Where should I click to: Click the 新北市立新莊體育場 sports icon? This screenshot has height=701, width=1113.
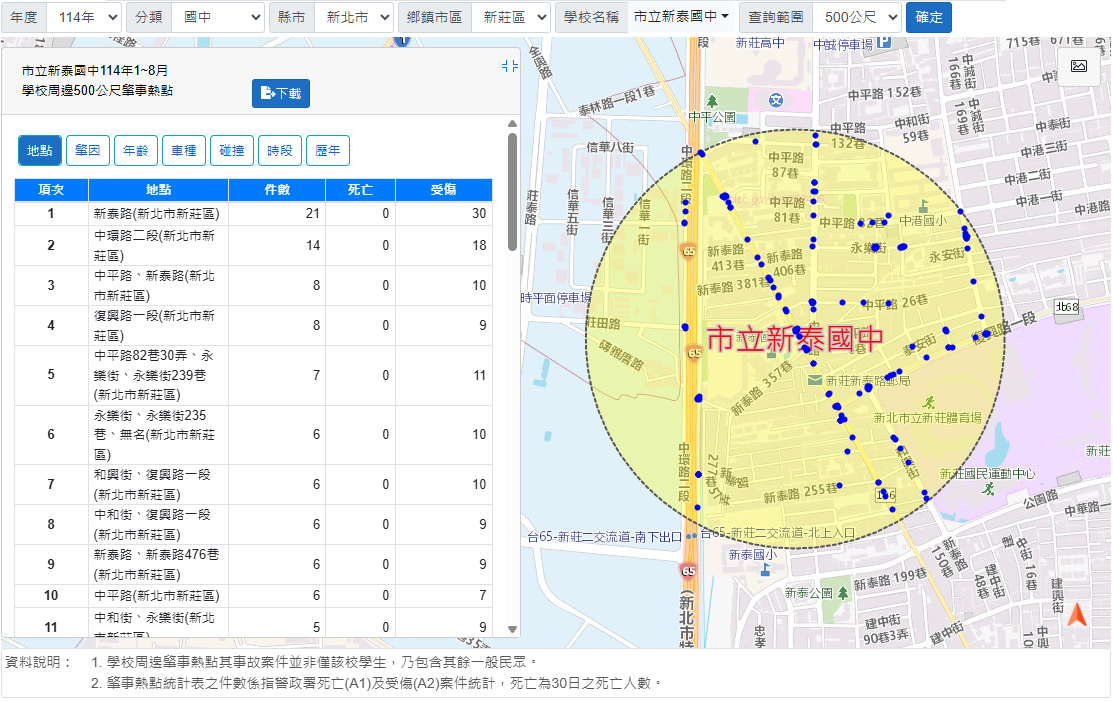pos(930,402)
